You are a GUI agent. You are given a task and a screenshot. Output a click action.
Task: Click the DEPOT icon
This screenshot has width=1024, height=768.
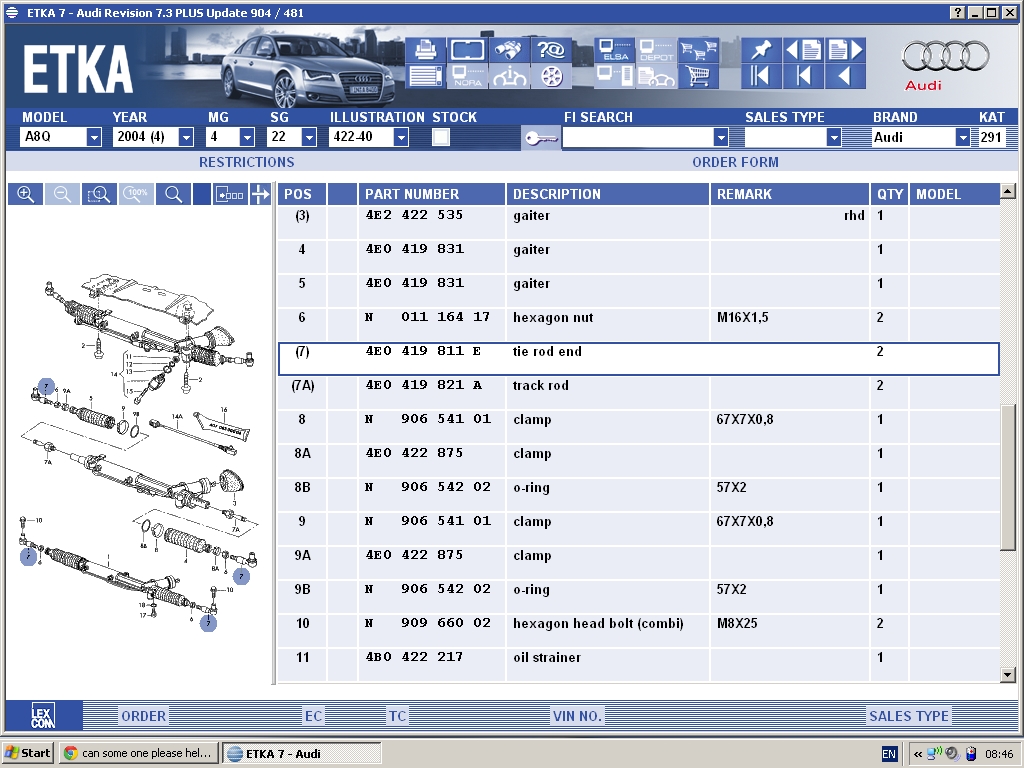pos(656,50)
